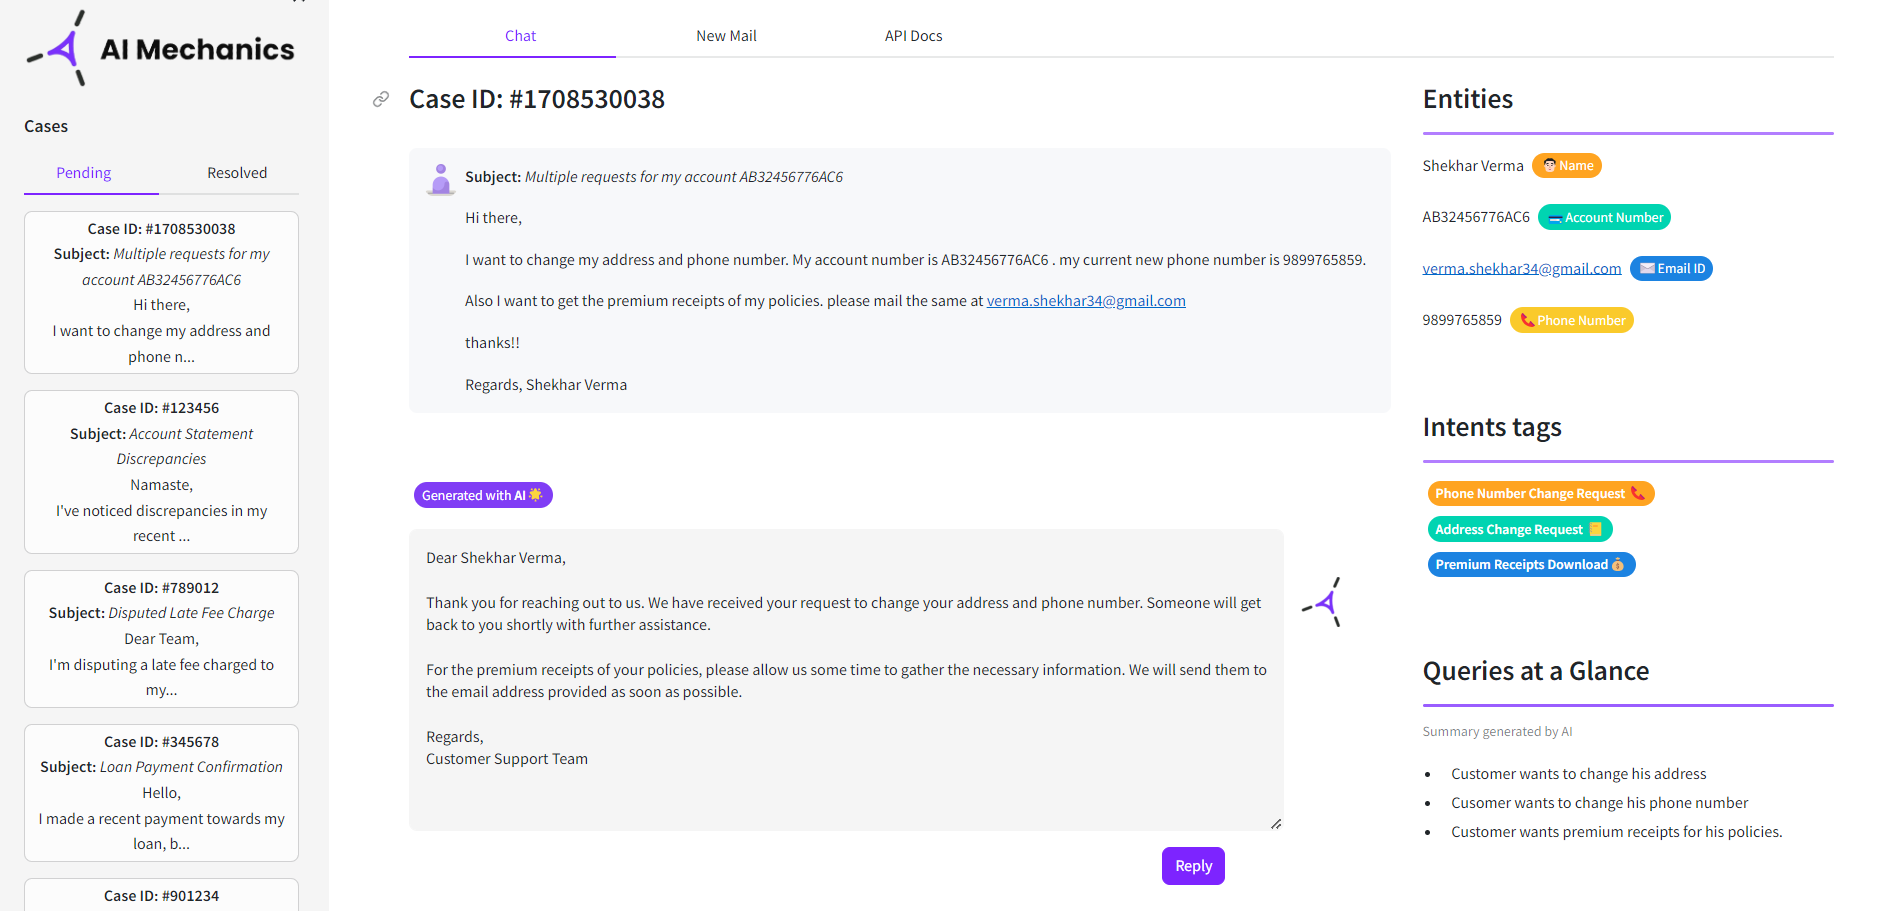Click the Phone Number badge in Entities
The width and height of the screenshot is (1900, 911).
point(1571,320)
